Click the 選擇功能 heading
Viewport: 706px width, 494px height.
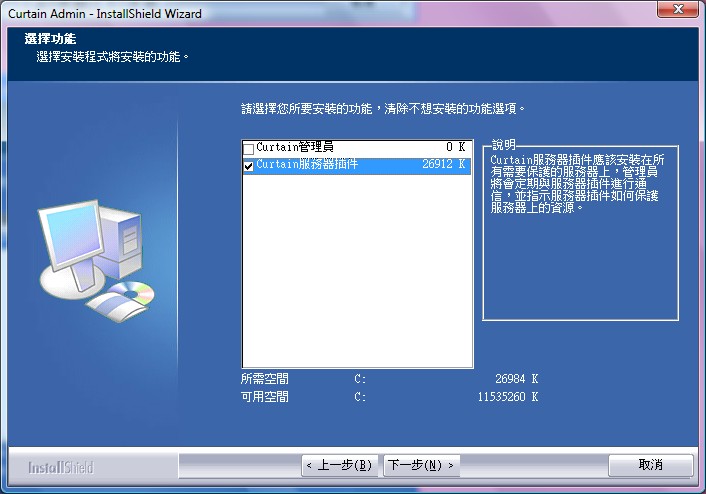(x=50, y=39)
